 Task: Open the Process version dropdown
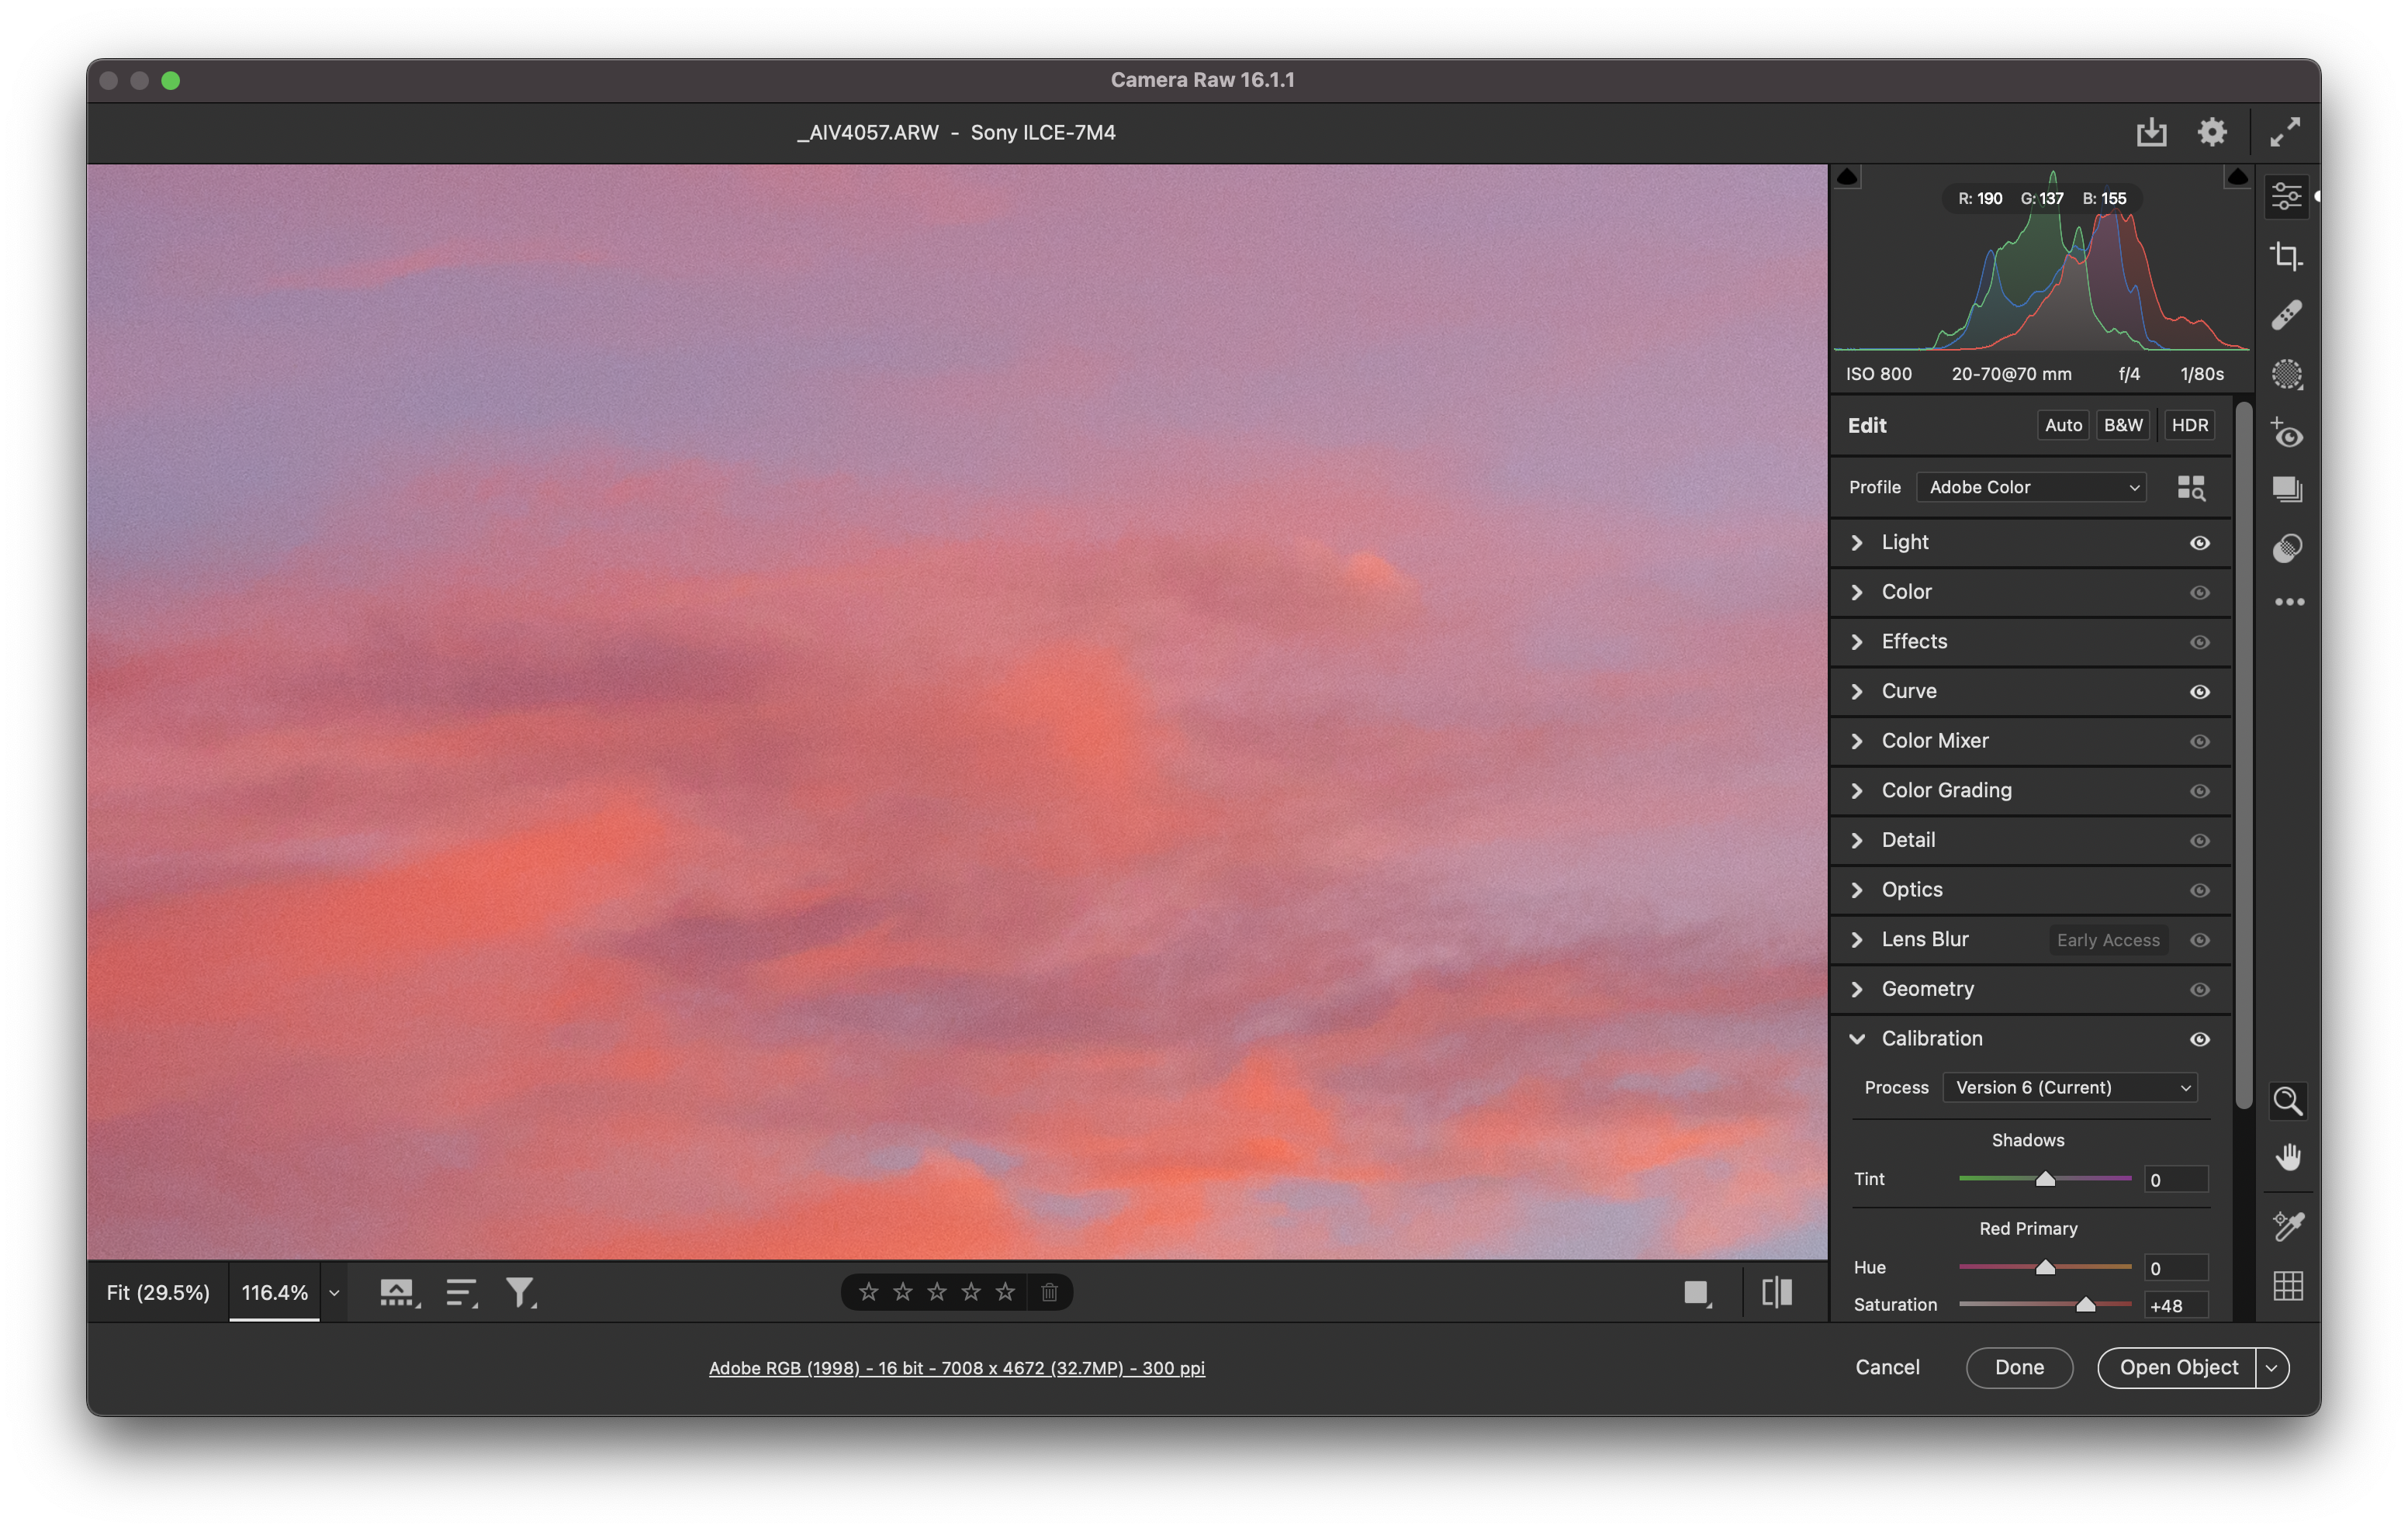2070,1087
